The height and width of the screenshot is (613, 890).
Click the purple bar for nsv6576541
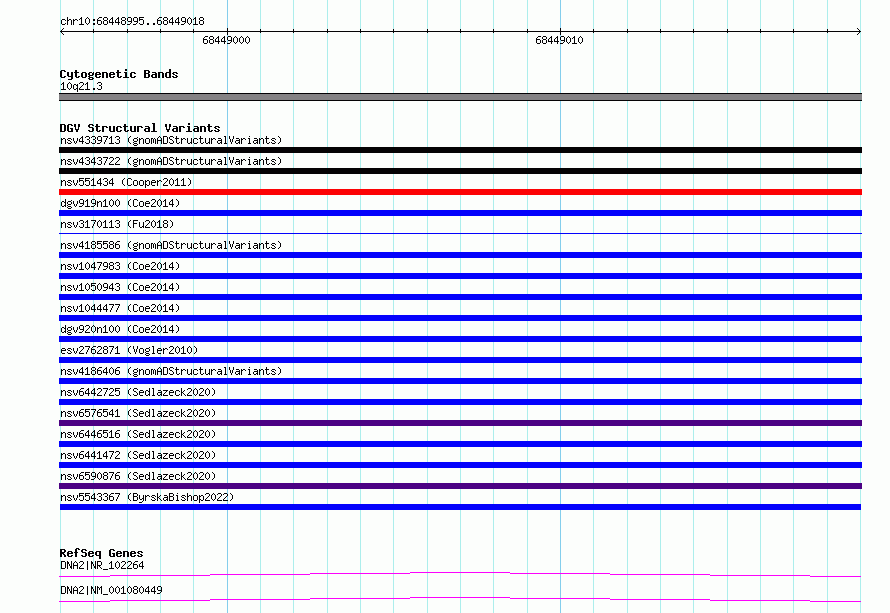tap(460, 423)
